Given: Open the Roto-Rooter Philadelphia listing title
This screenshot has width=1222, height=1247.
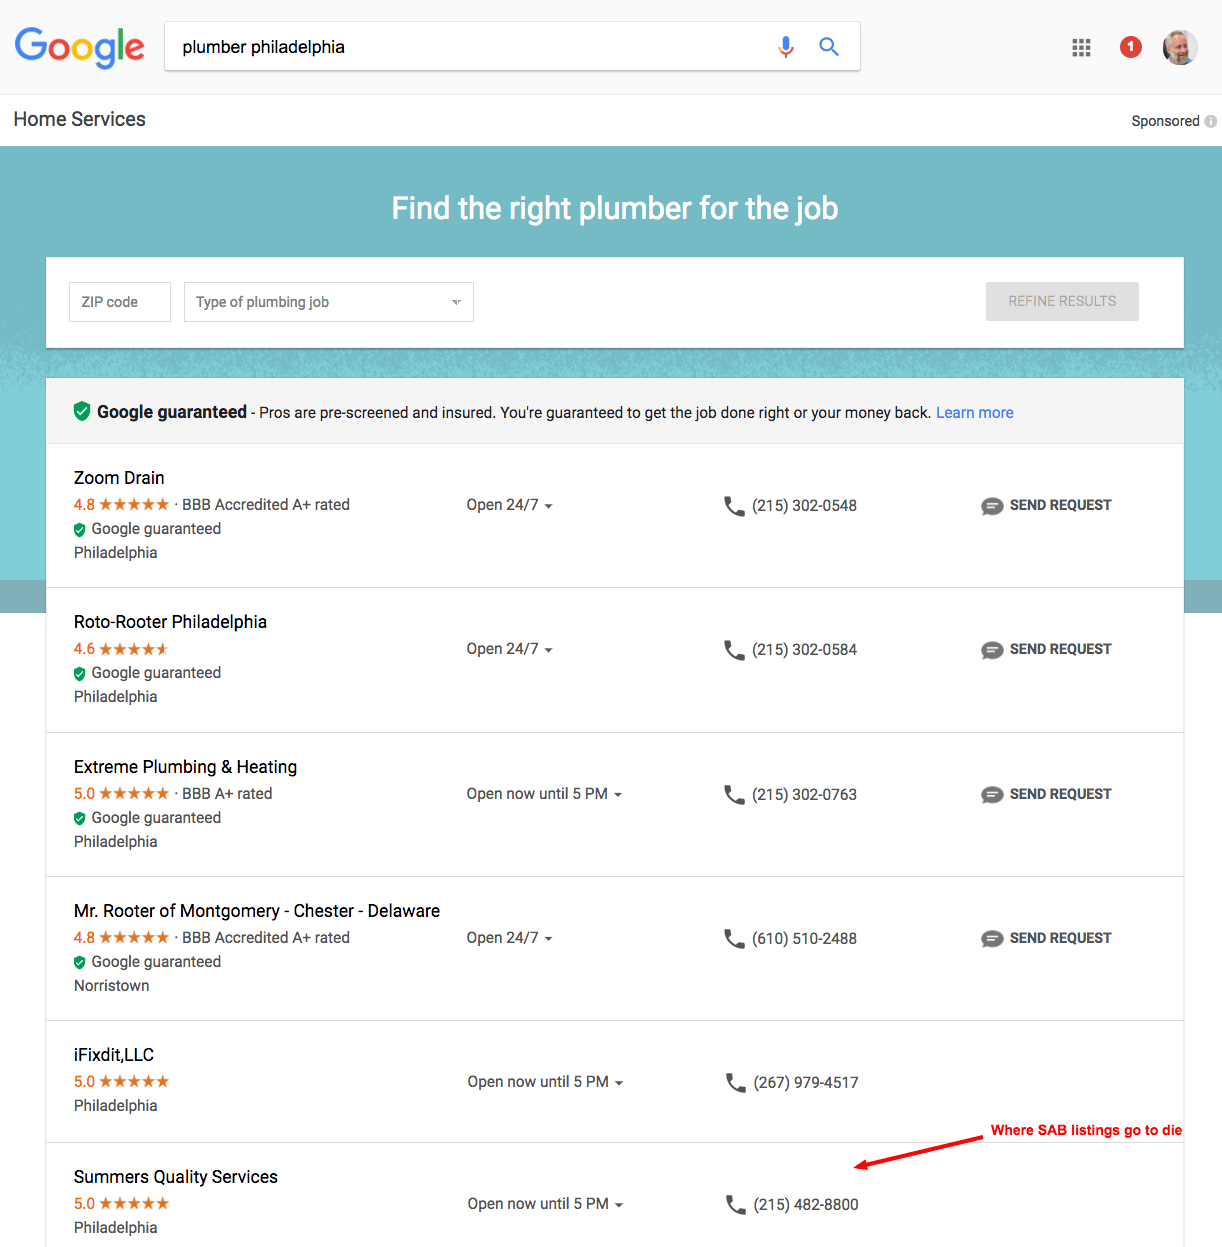Looking at the screenshot, I should [x=170, y=622].
